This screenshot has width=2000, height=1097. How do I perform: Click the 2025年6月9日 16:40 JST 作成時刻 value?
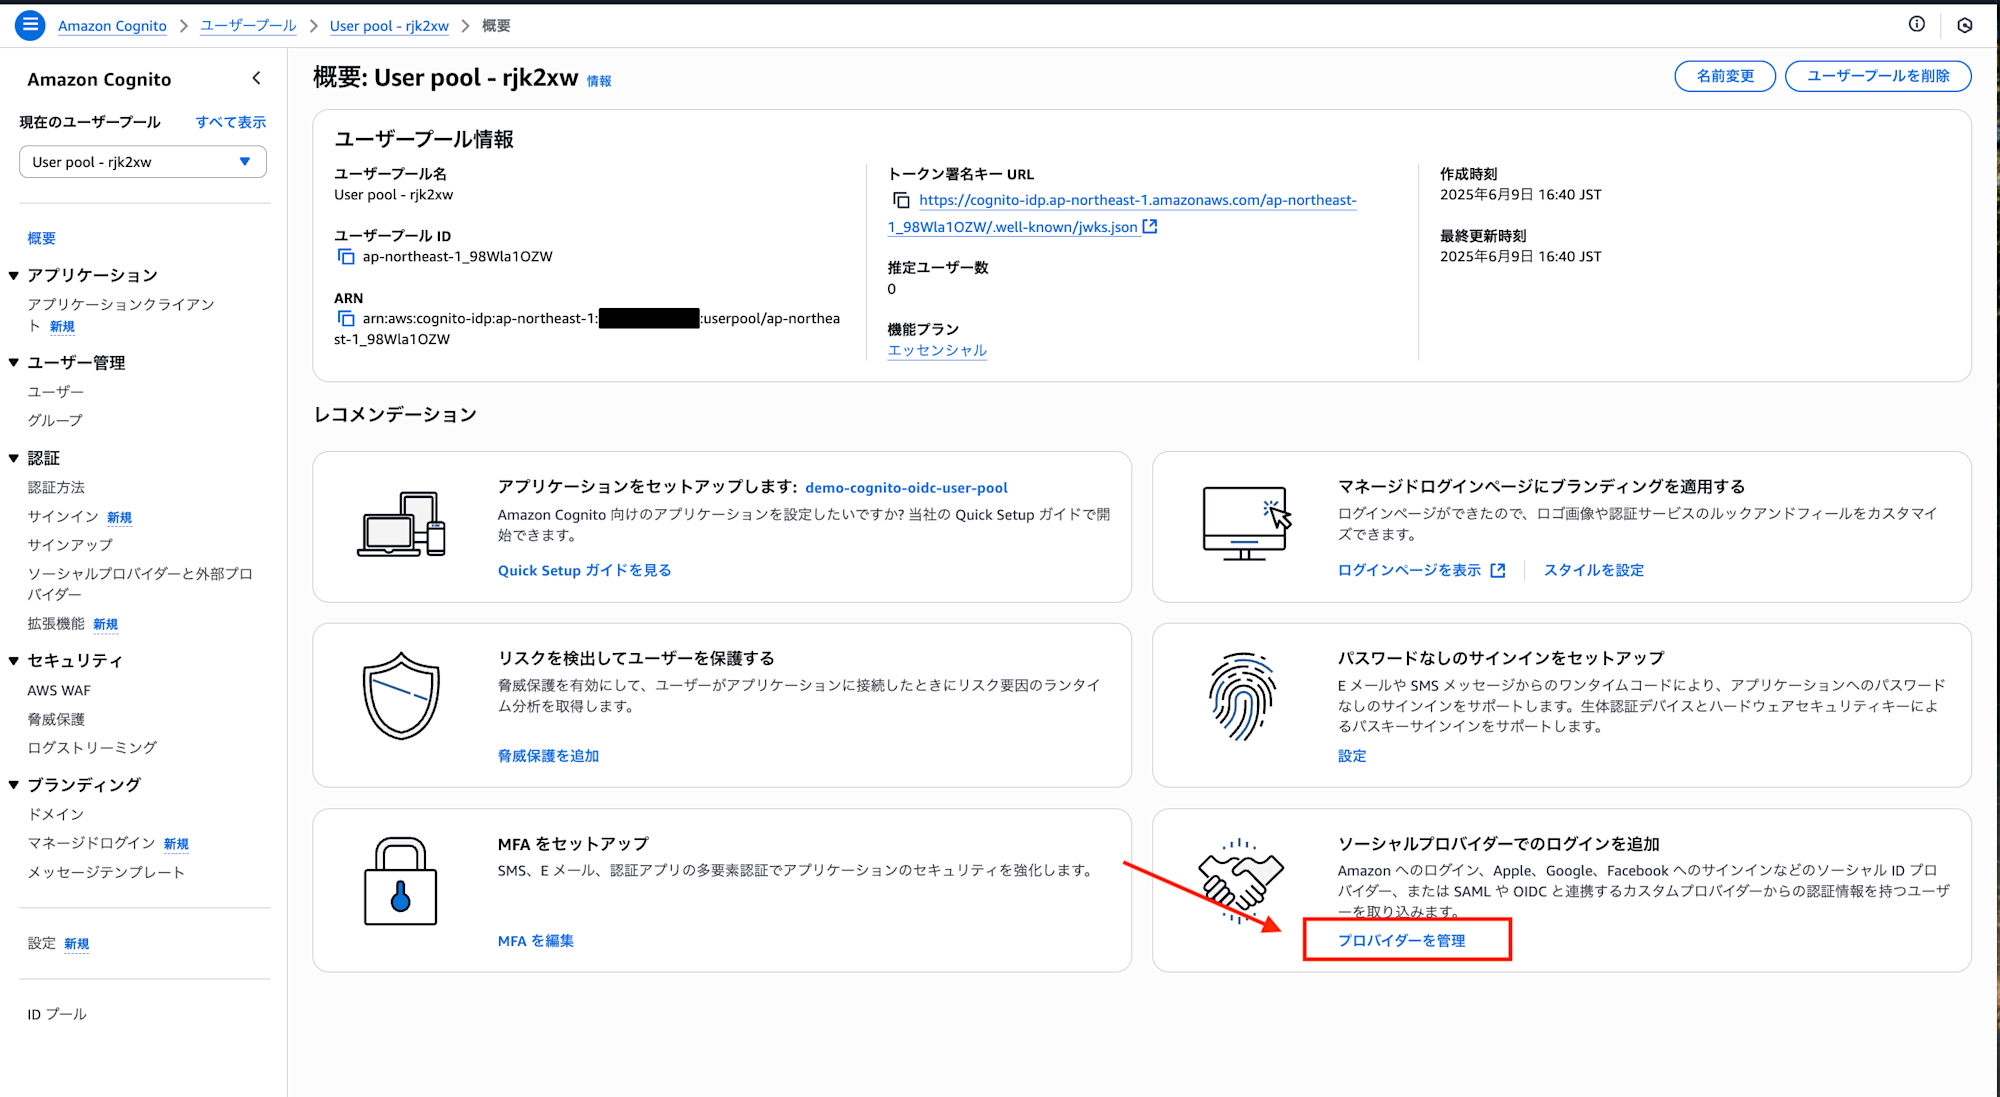pos(1520,195)
